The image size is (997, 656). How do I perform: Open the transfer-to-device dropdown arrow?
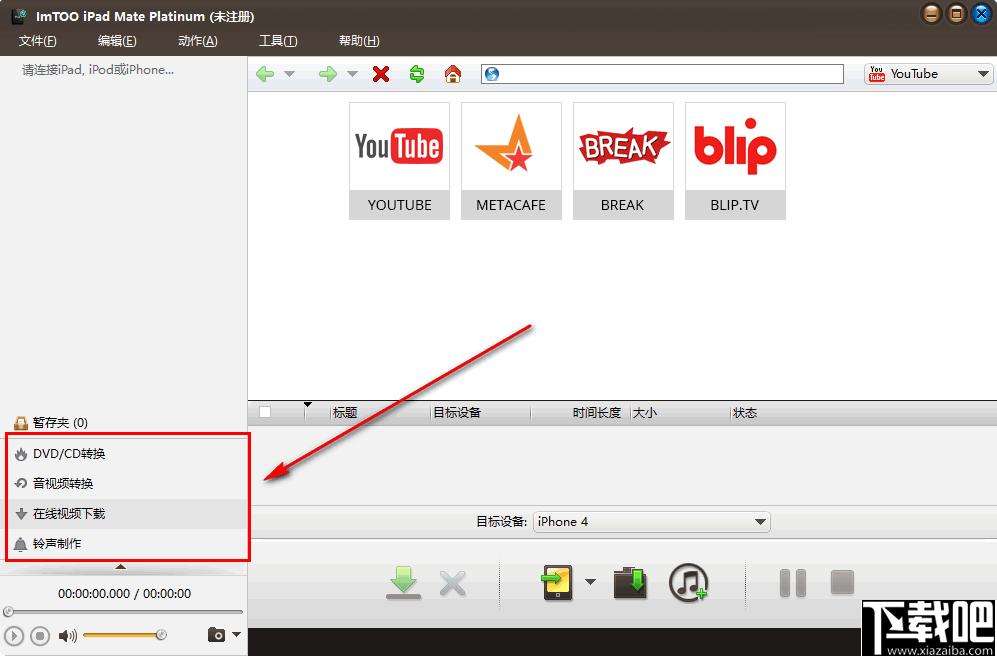pyautogui.click(x=591, y=582)
